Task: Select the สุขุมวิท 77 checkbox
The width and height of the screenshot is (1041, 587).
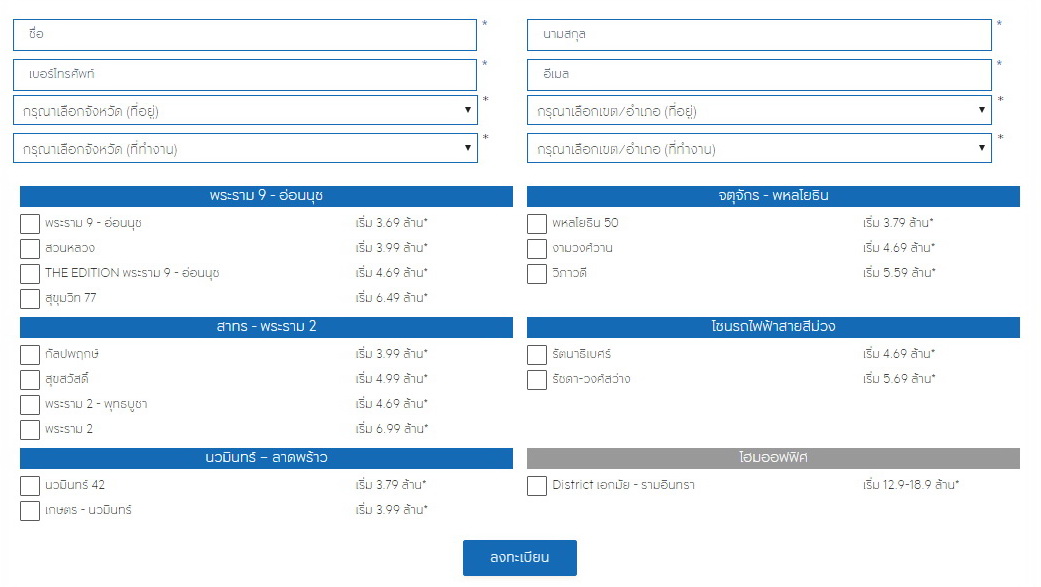Action: (x=30, y=299)
